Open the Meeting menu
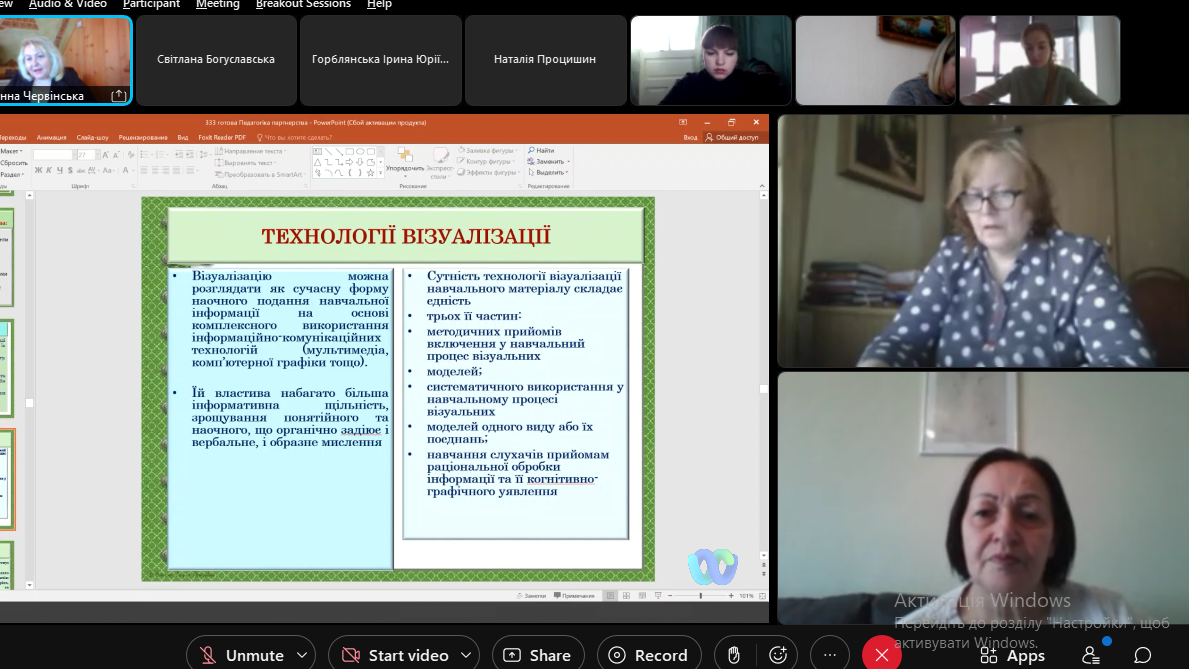The width and height of the screenshot is (1189, 669). (x=217, y=4)
